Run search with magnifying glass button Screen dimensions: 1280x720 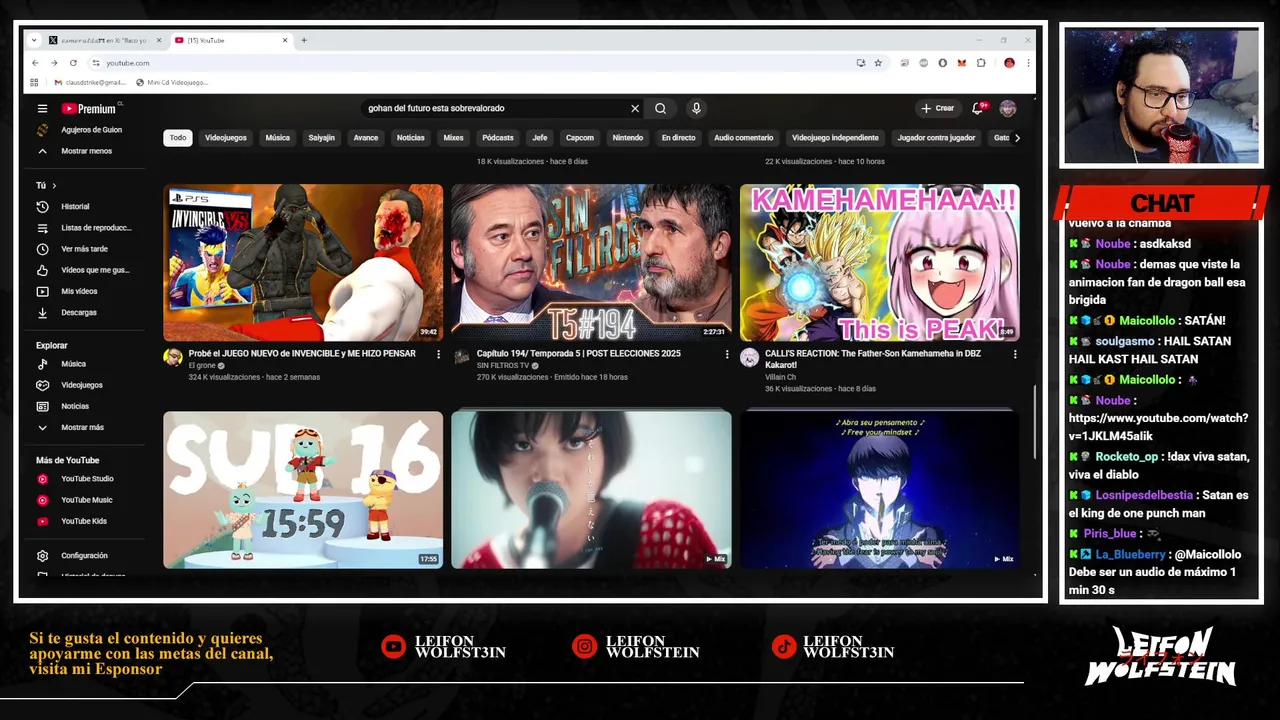pyautogui.click(x=660, y=108)
